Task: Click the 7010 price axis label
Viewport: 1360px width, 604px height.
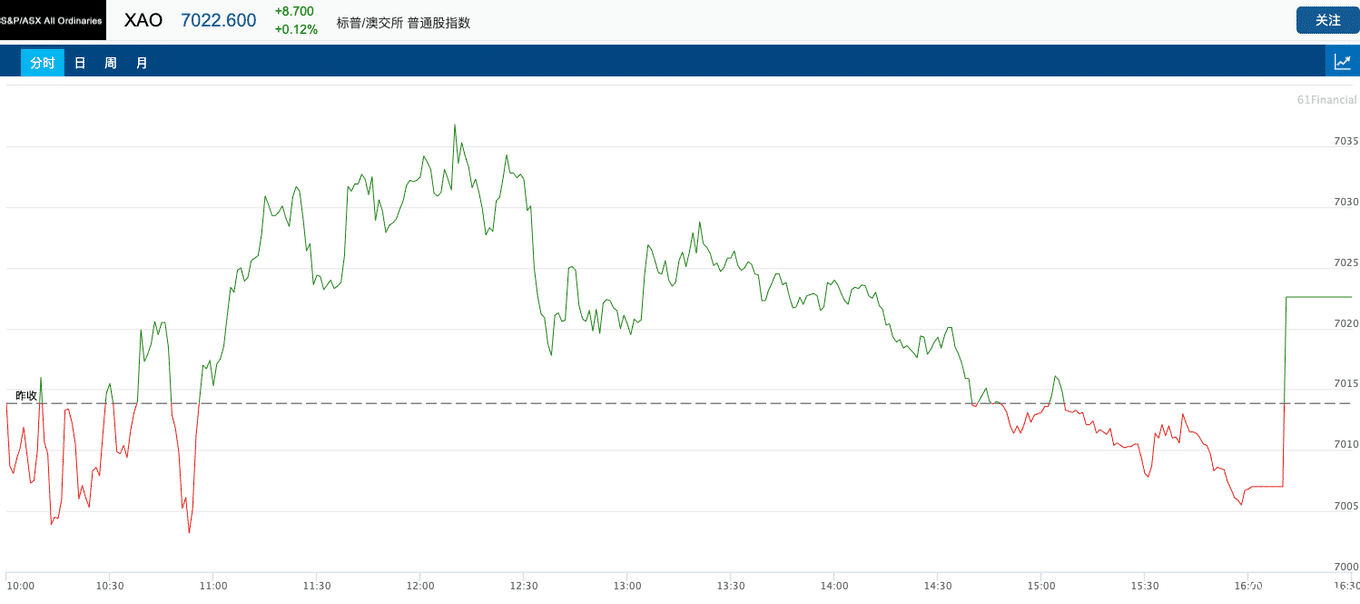Action: tap(1345, 444)
